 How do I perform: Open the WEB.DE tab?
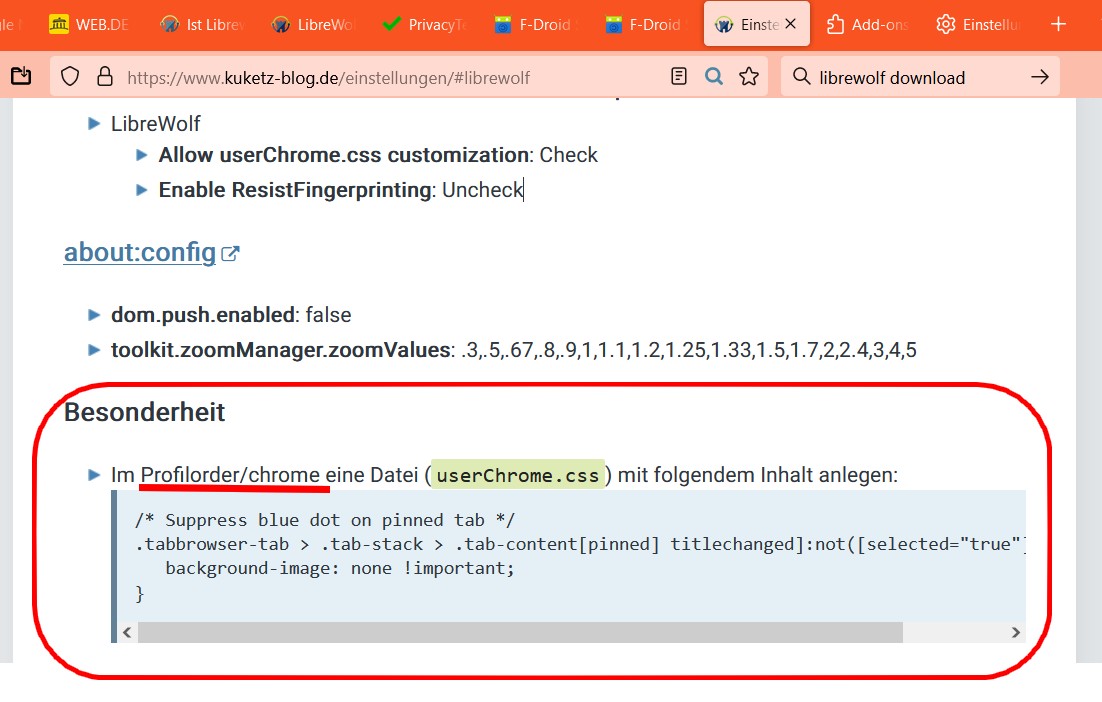(x=89, y=25)
